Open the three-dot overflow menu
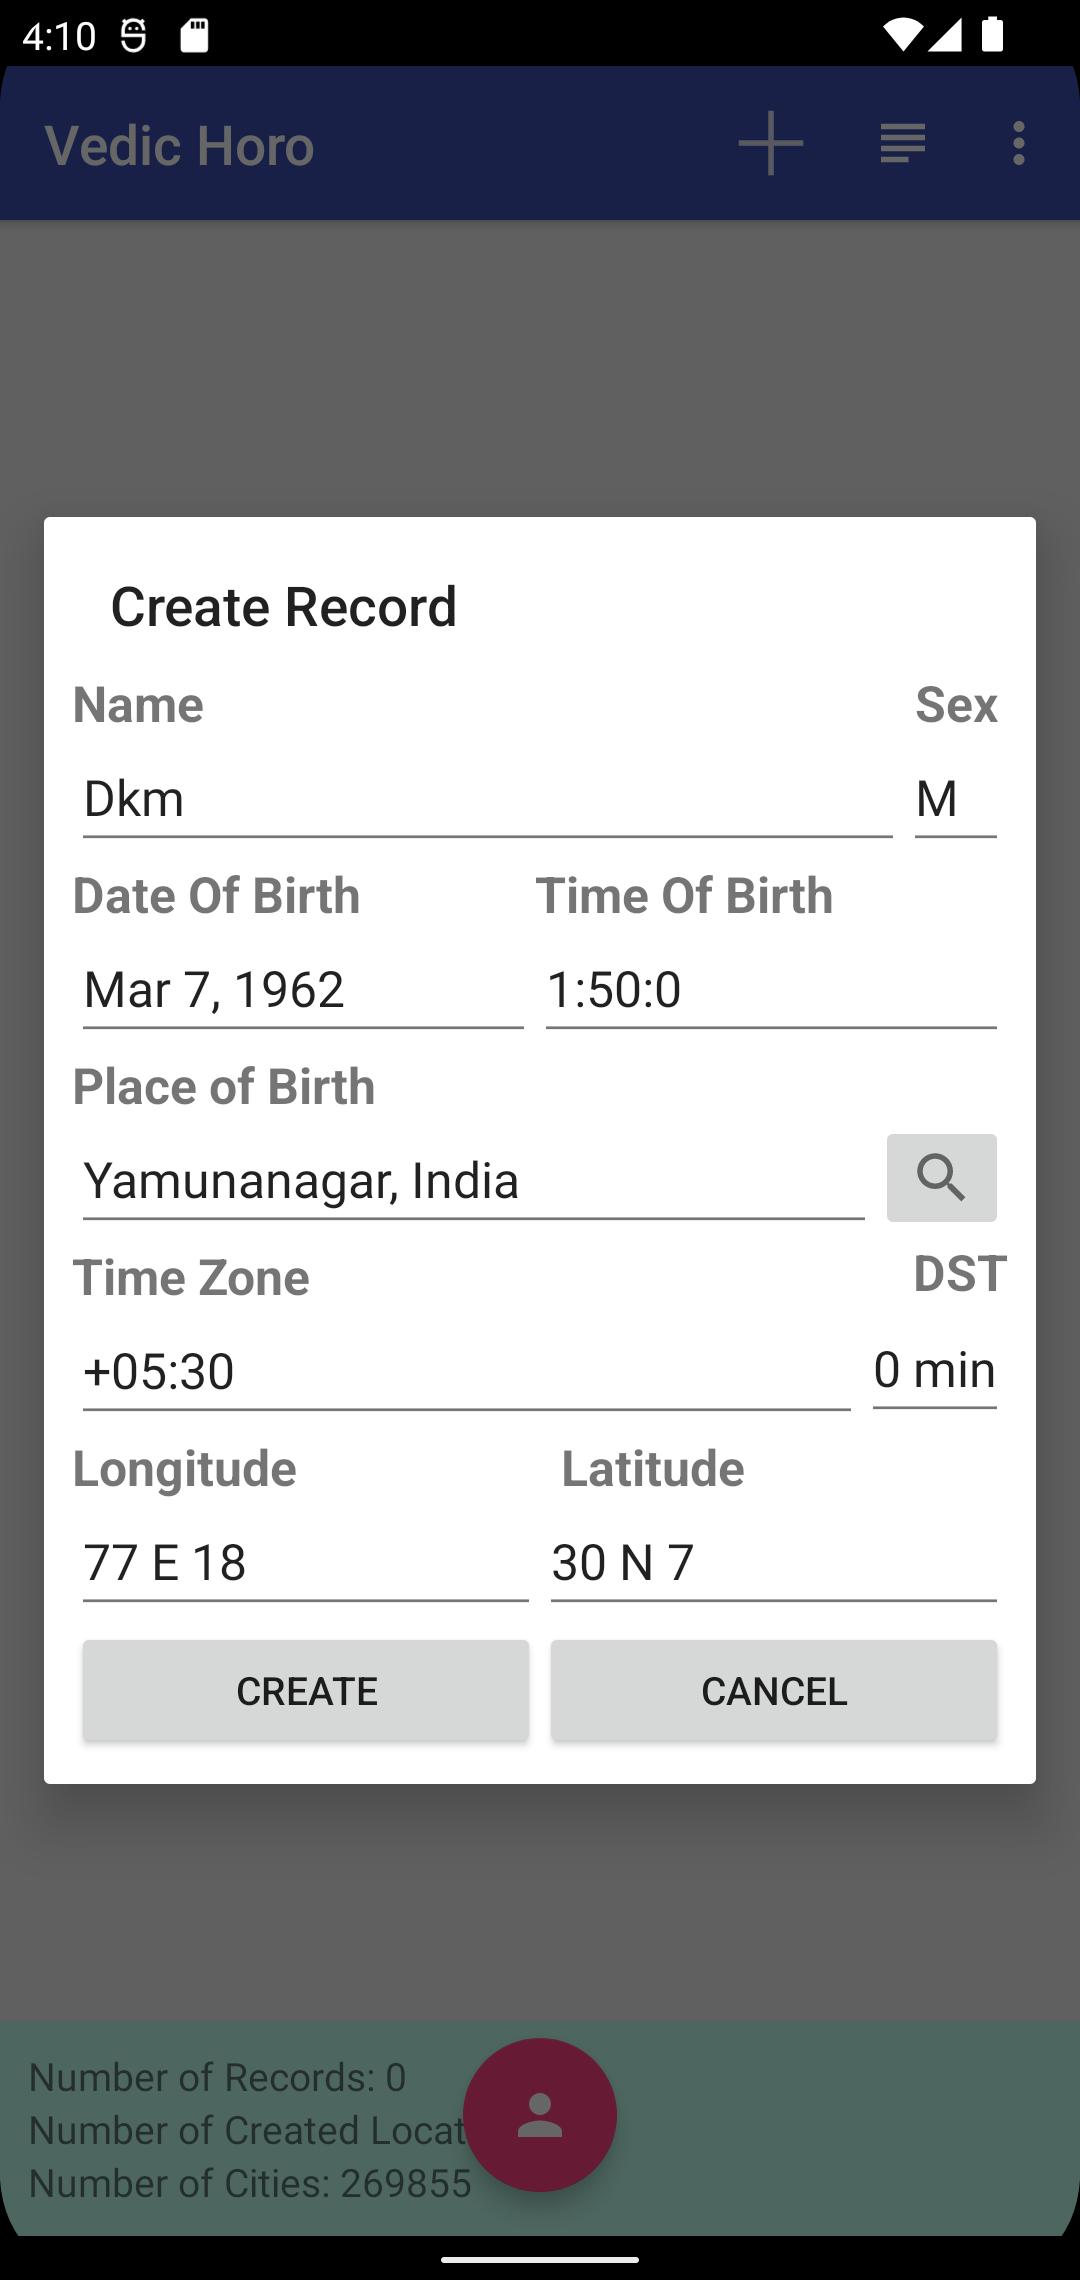The height and width of the screenshot is (2280, 1080). pos(1018,144)
